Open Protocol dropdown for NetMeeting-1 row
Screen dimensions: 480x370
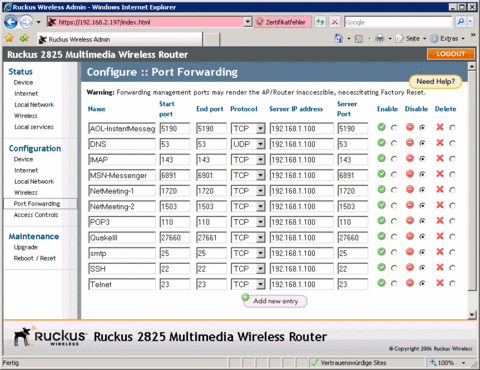coord(260,191)
